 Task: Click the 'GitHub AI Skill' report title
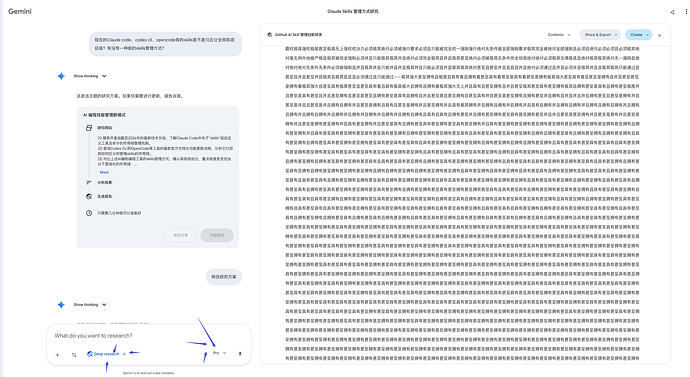(298, 35)
